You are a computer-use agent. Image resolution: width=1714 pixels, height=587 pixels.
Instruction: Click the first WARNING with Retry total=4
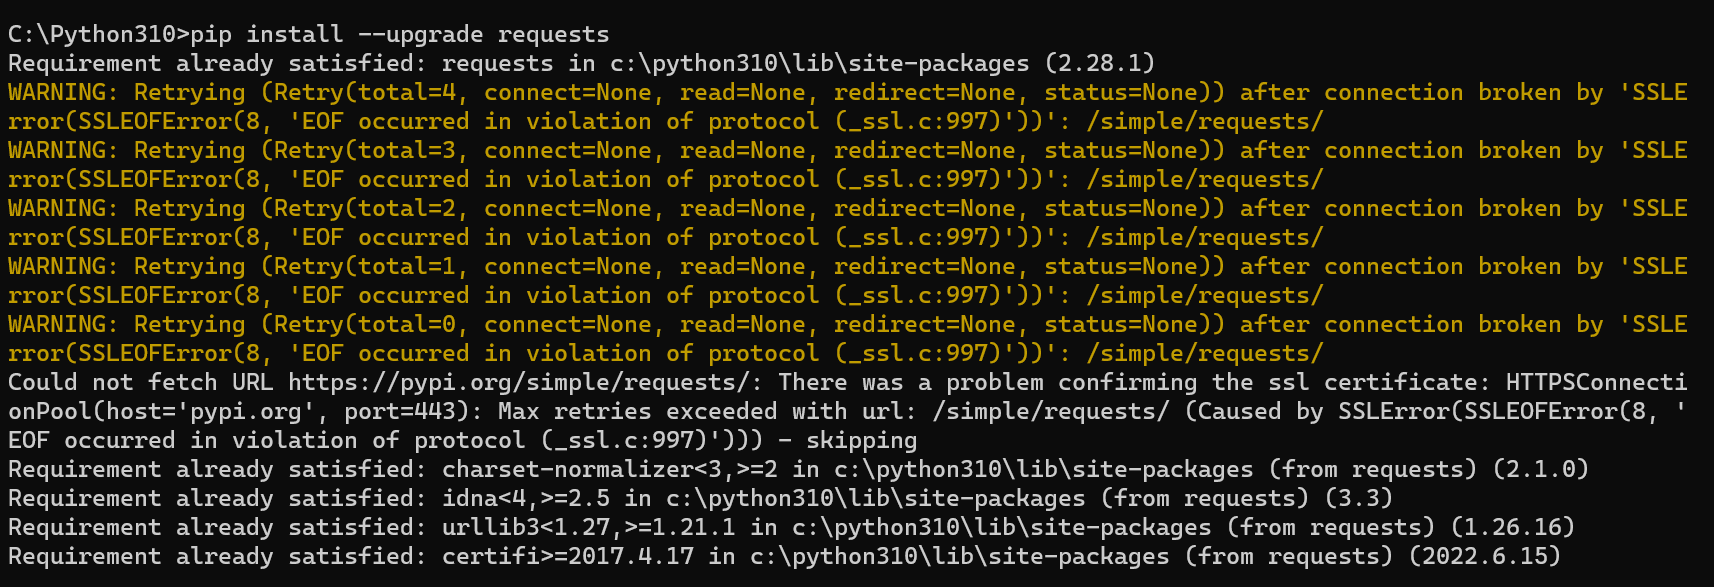point(847,107)
